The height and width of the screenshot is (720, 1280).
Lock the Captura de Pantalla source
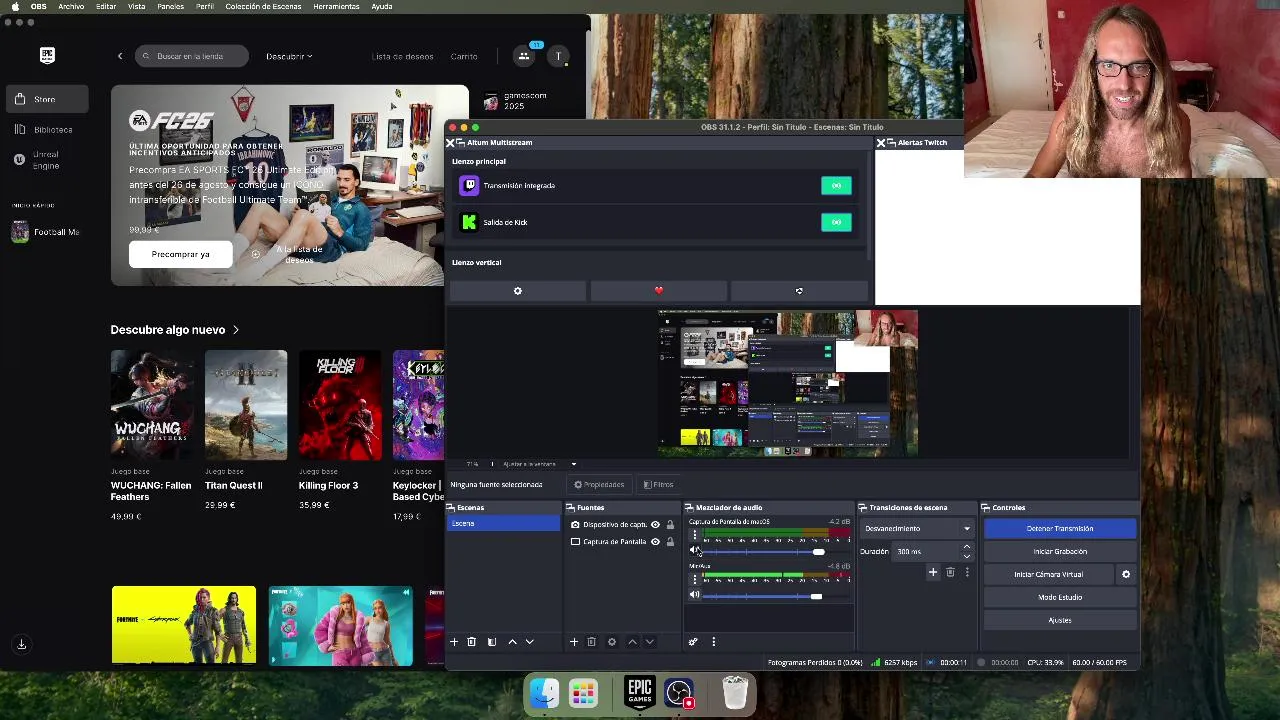670,542
